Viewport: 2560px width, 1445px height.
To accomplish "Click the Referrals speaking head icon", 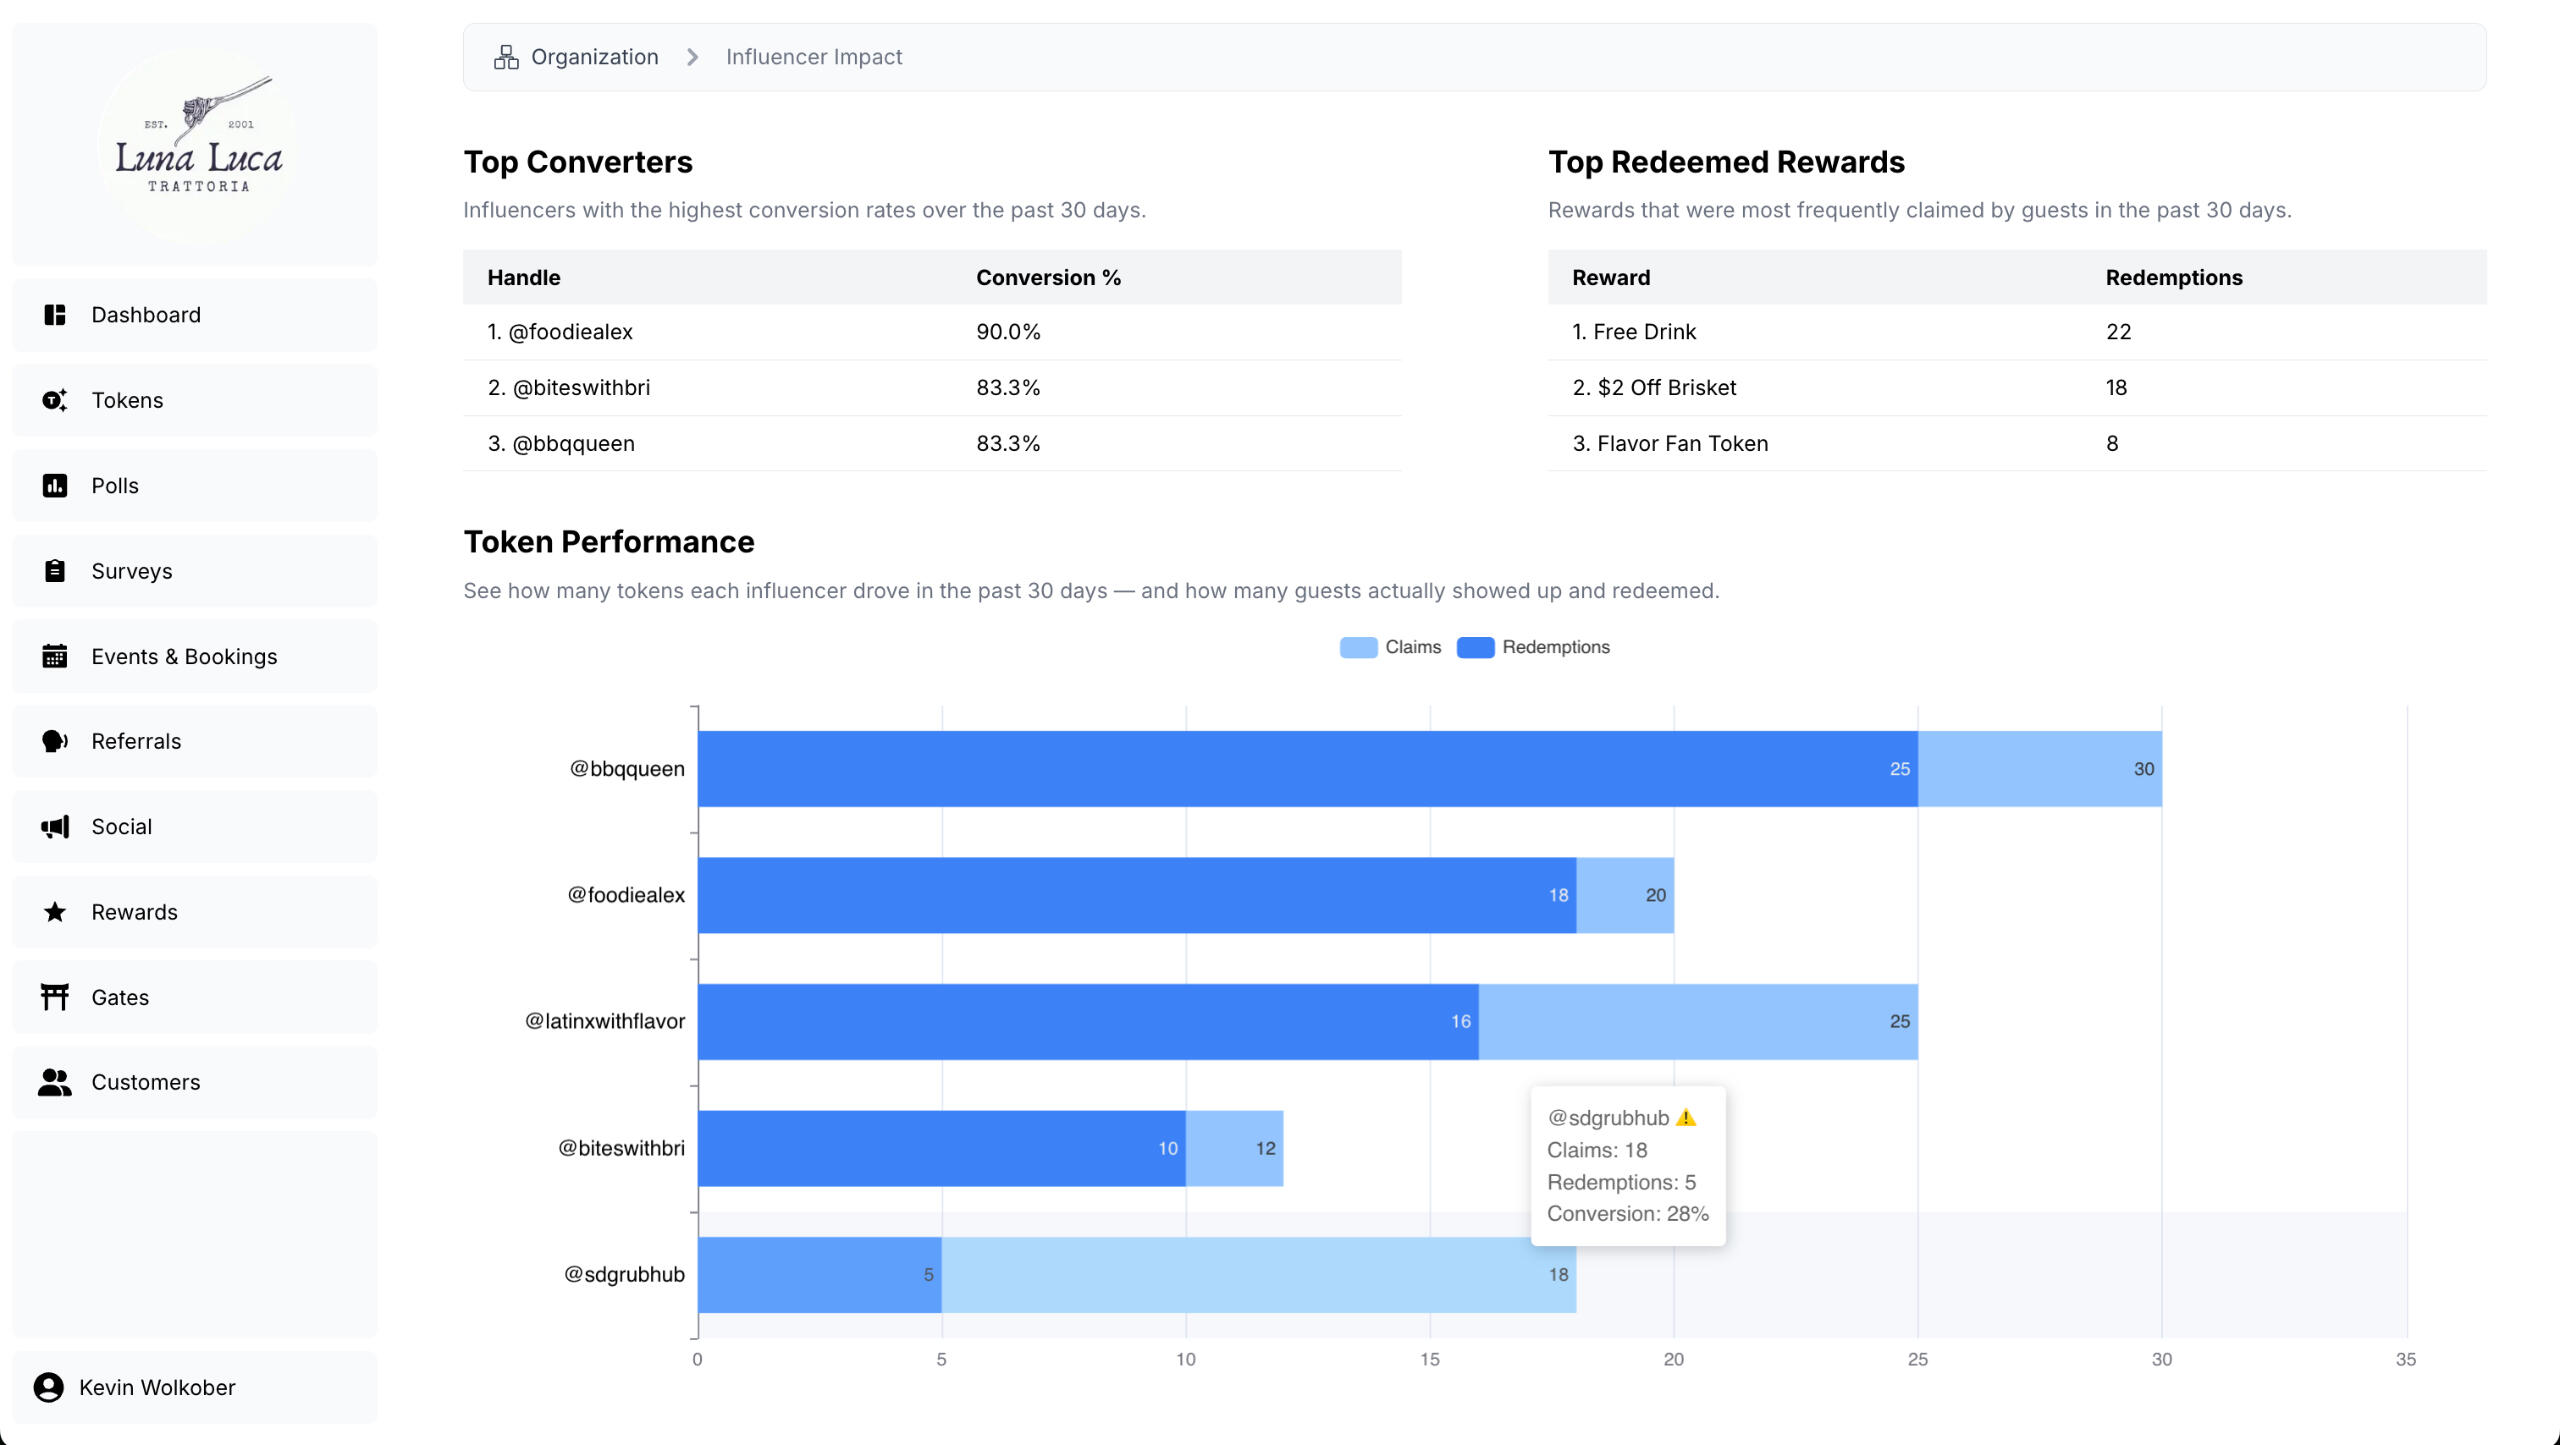I will tap(55, 741).
